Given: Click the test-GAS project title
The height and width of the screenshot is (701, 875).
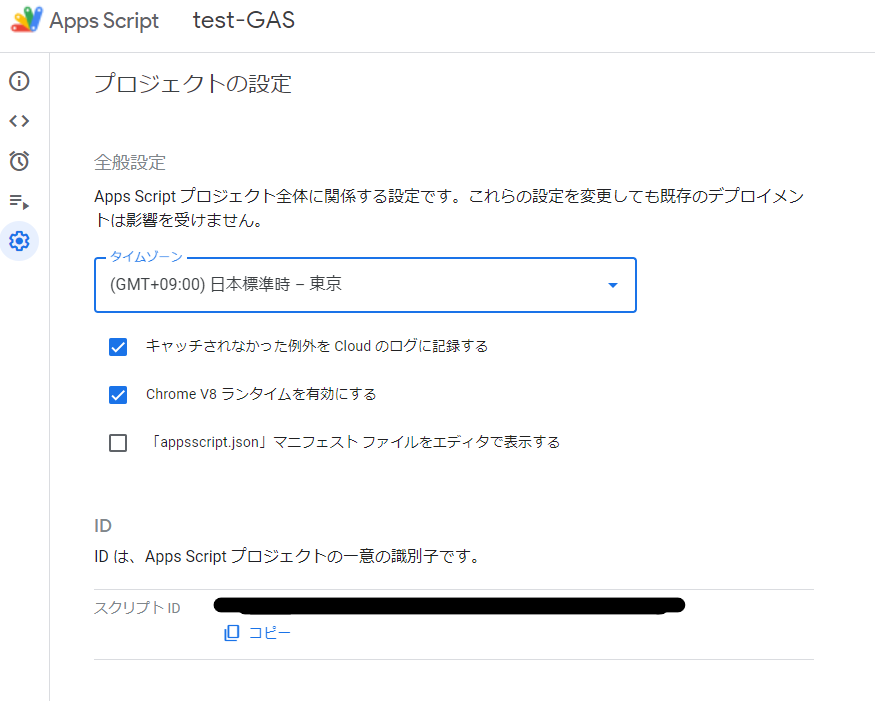Looking at the screenshot, I should click(x=243, y=21).
